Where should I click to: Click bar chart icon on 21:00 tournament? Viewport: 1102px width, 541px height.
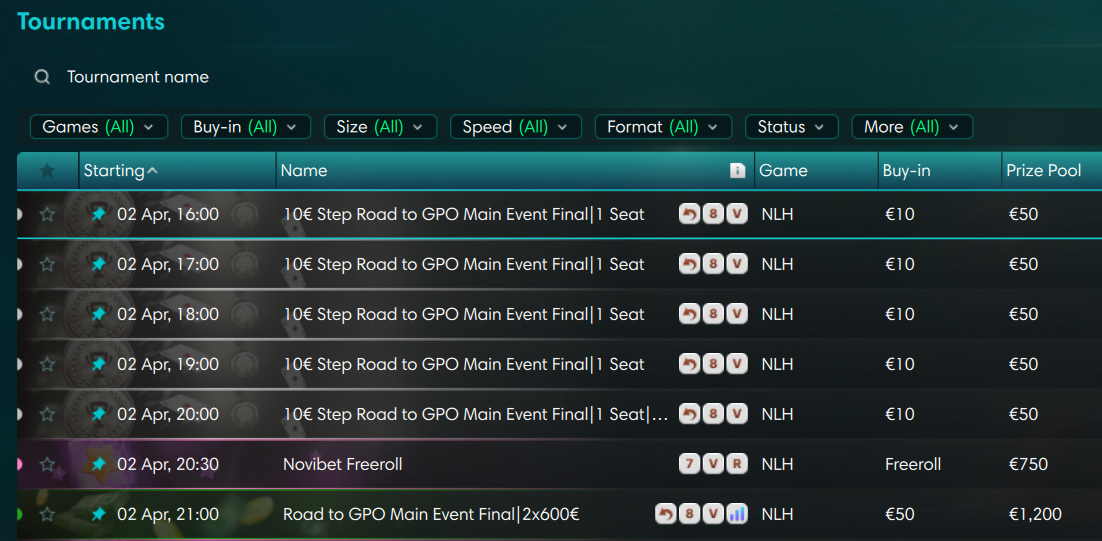point(737,514)
